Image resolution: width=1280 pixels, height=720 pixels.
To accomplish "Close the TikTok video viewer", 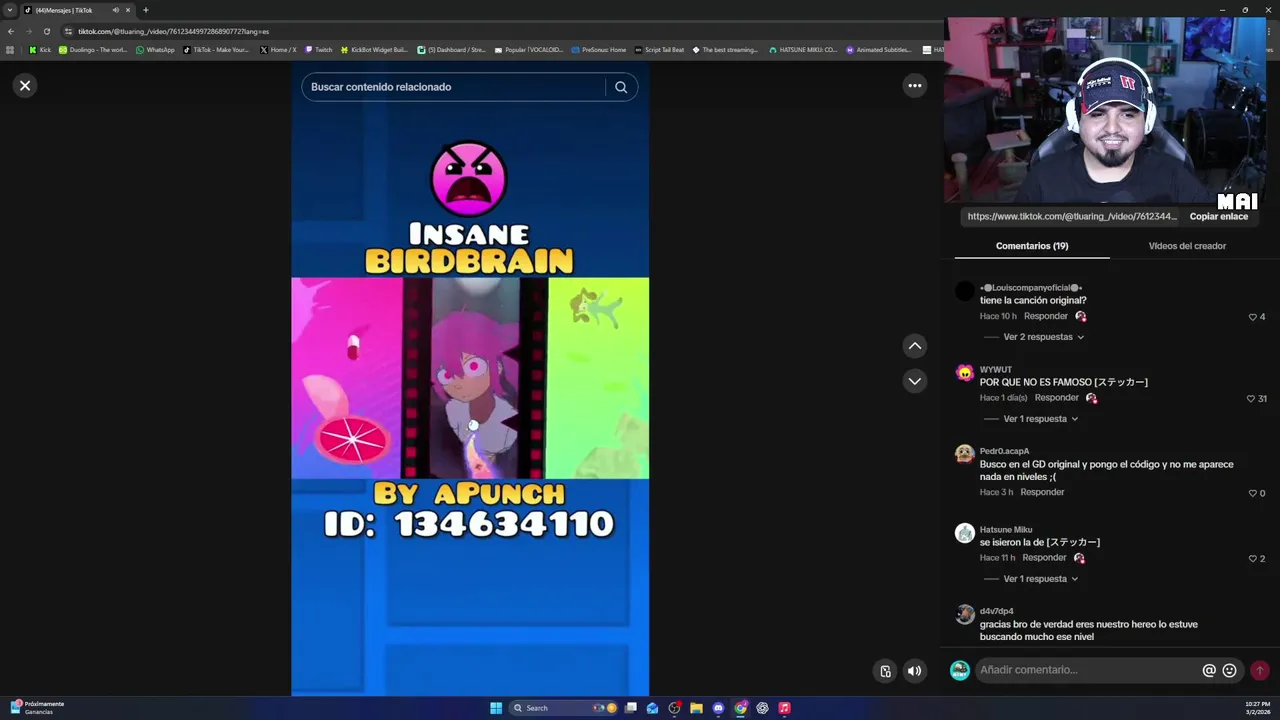I will tap(25, 86).
